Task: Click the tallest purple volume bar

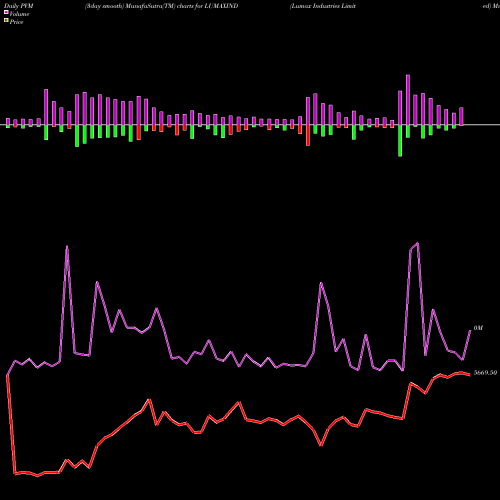Action: pyautogui.click(x=408, y=100)
